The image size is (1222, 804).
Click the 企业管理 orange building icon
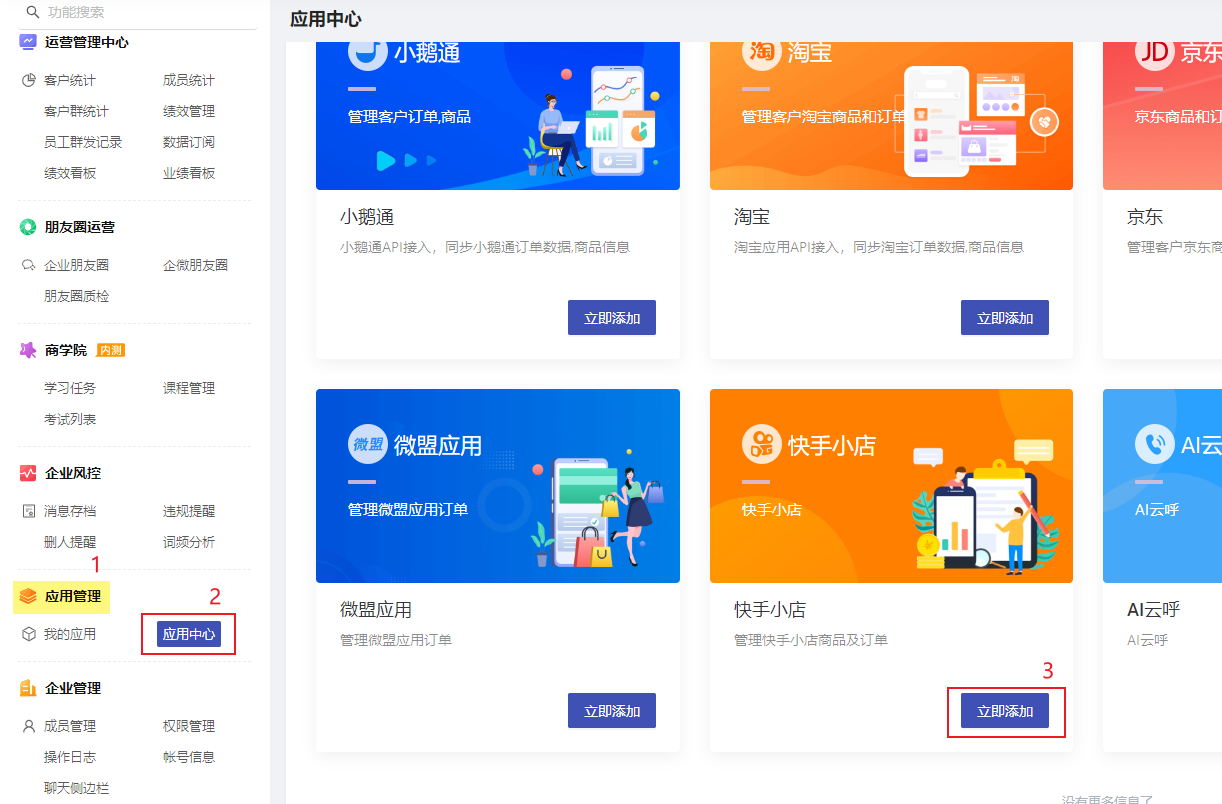click(28, 688)
